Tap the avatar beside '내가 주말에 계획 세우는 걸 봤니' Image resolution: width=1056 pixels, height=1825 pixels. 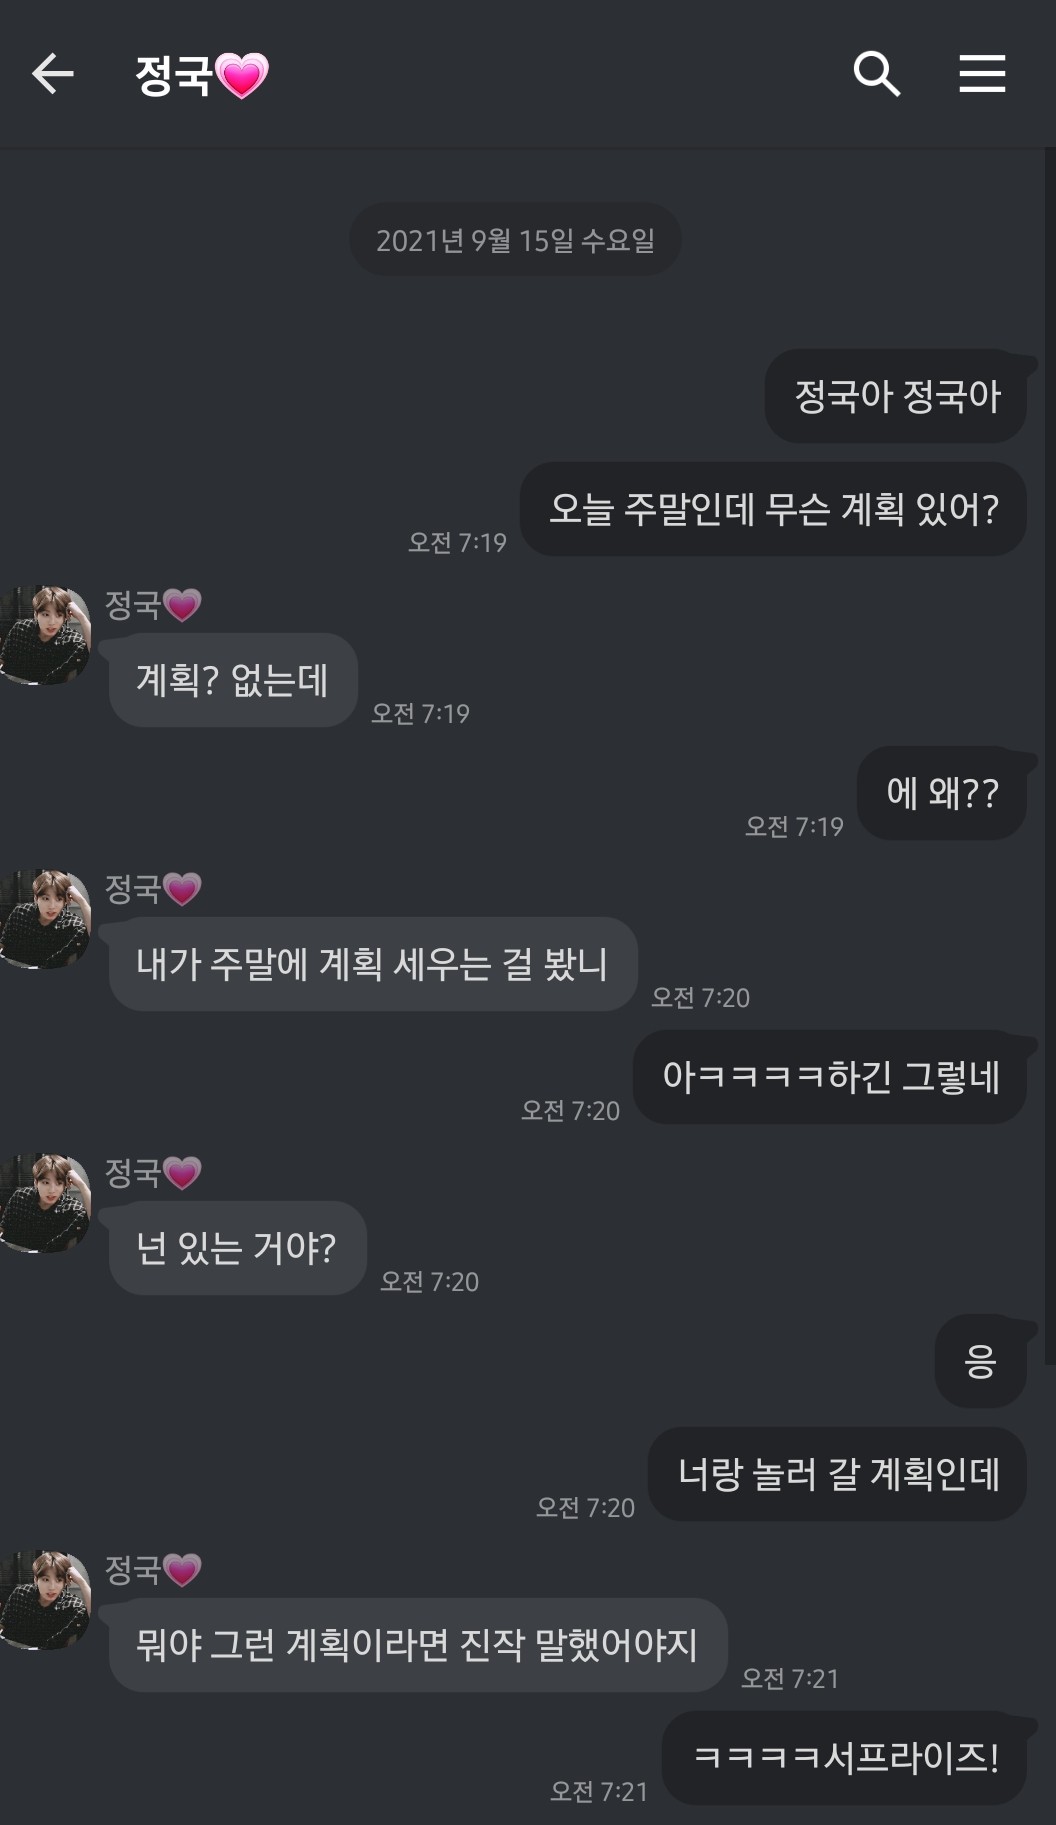pyautogui.click(x=46, y=920)
